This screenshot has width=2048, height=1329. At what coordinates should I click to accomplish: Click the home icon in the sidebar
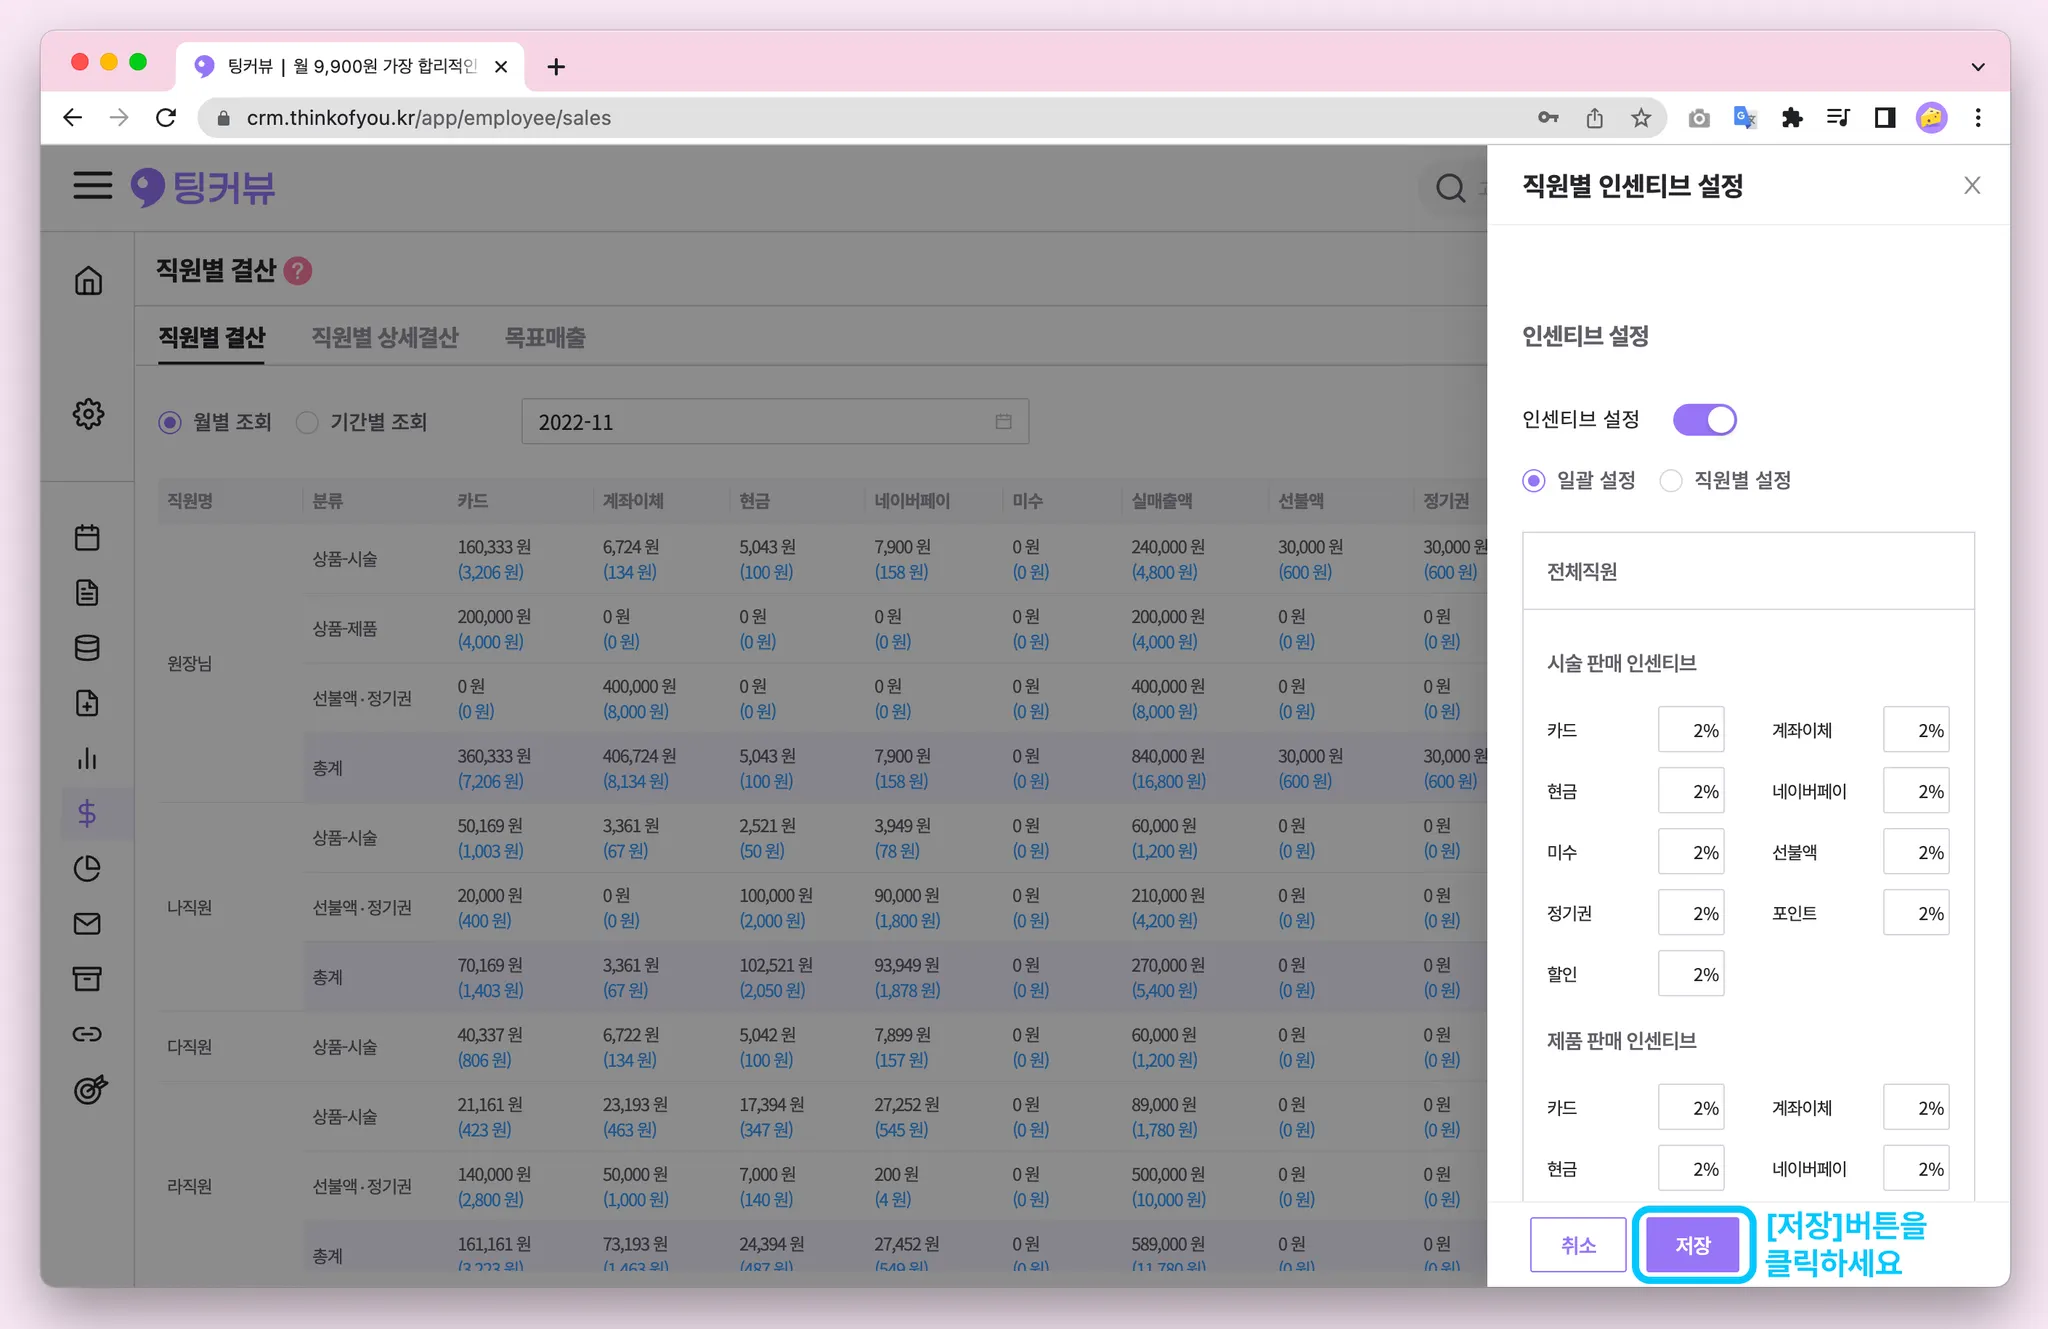coord(88,281)
